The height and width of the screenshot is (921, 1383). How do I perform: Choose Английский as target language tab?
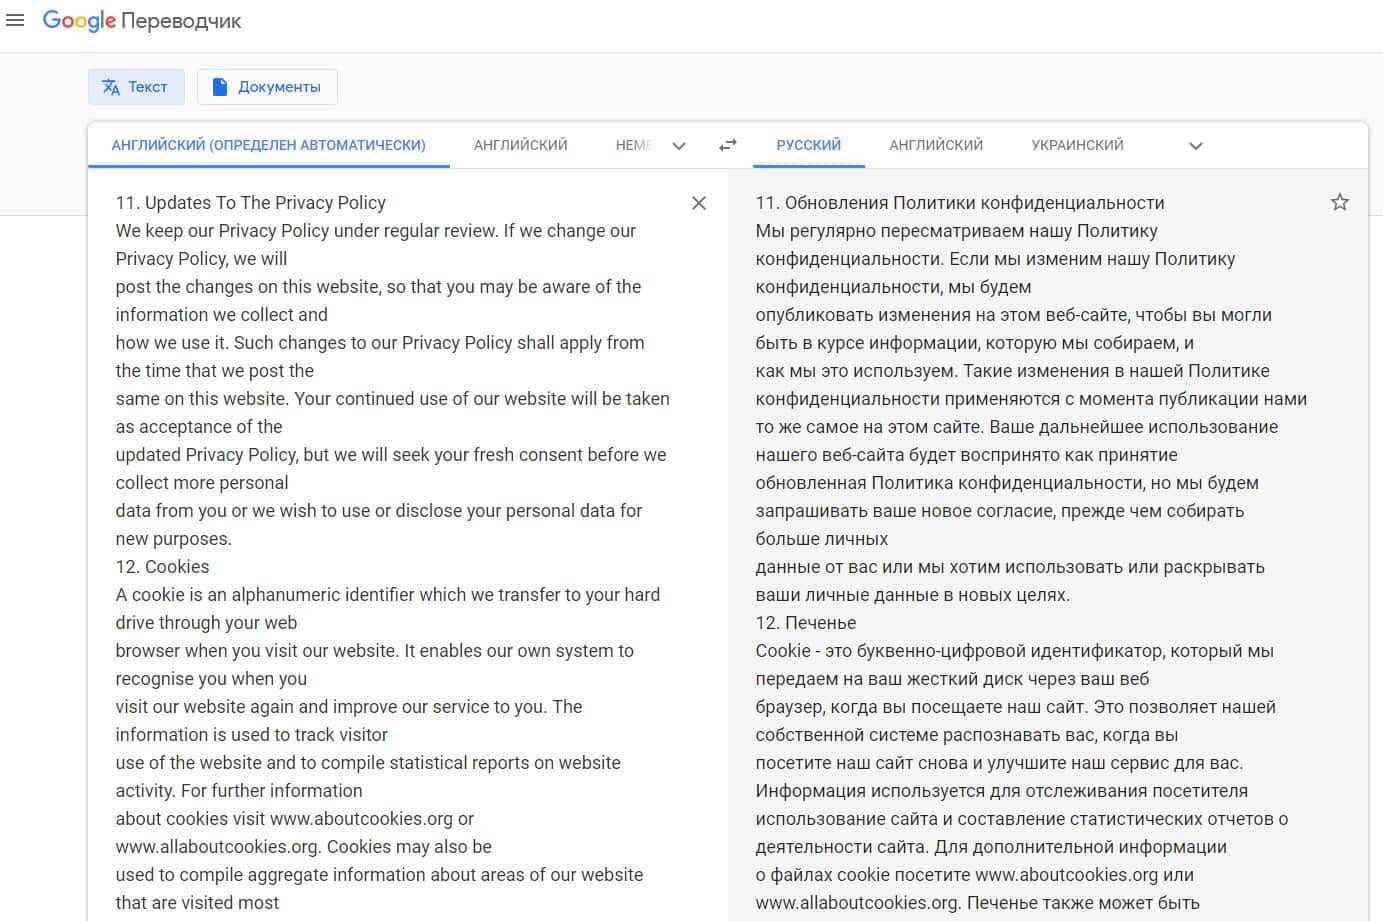tap(936, 145)
